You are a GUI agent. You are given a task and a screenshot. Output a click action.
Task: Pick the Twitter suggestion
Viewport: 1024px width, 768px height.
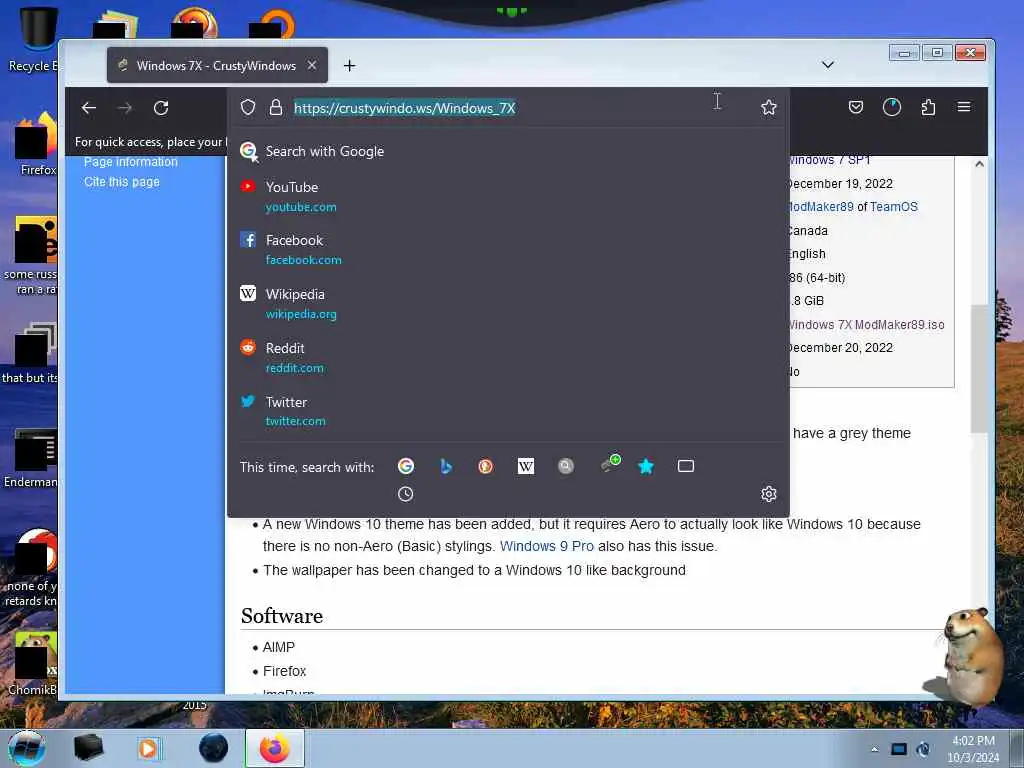point(508,411)
